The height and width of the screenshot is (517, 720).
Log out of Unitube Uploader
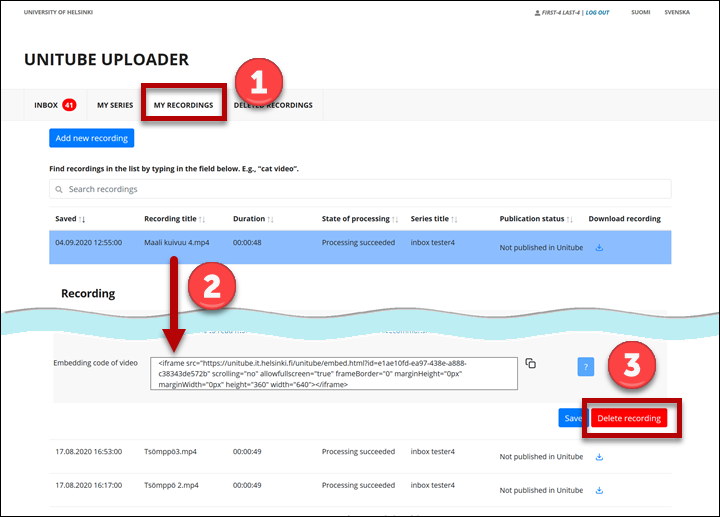pyautogui.click(x=597, y=13)
